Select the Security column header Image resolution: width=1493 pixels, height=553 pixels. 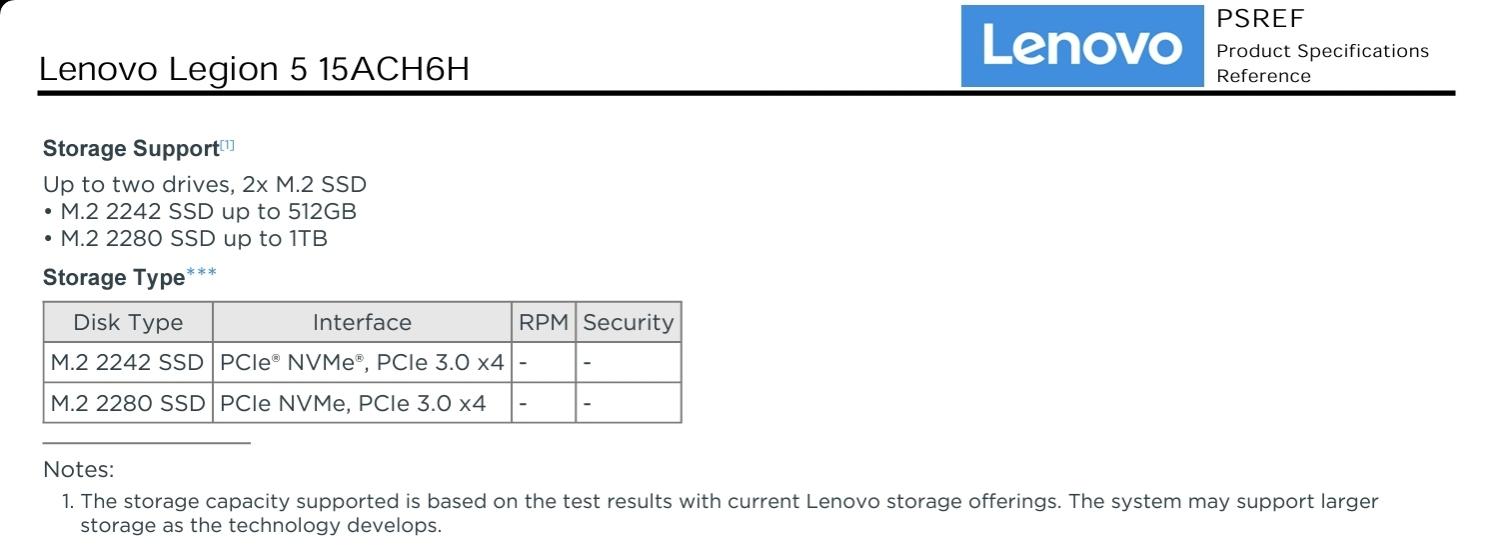point(628,322)
